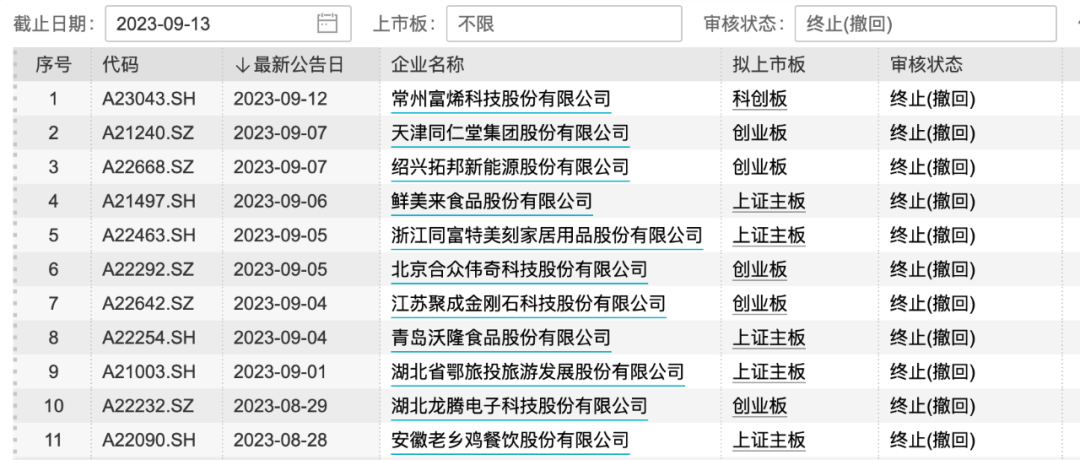Open company link 青岛沃隆食品股份有限公司
Viewport: 1080px width, 460px height.
[501, 338]
